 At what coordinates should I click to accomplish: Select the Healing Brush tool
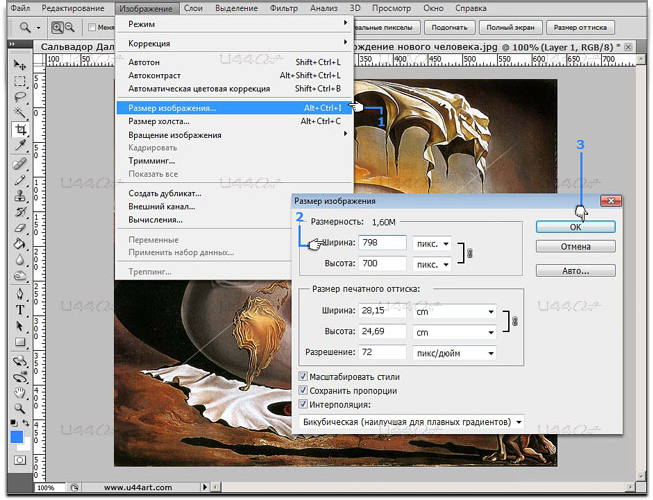pyautogui.click(x=20, y=164)
